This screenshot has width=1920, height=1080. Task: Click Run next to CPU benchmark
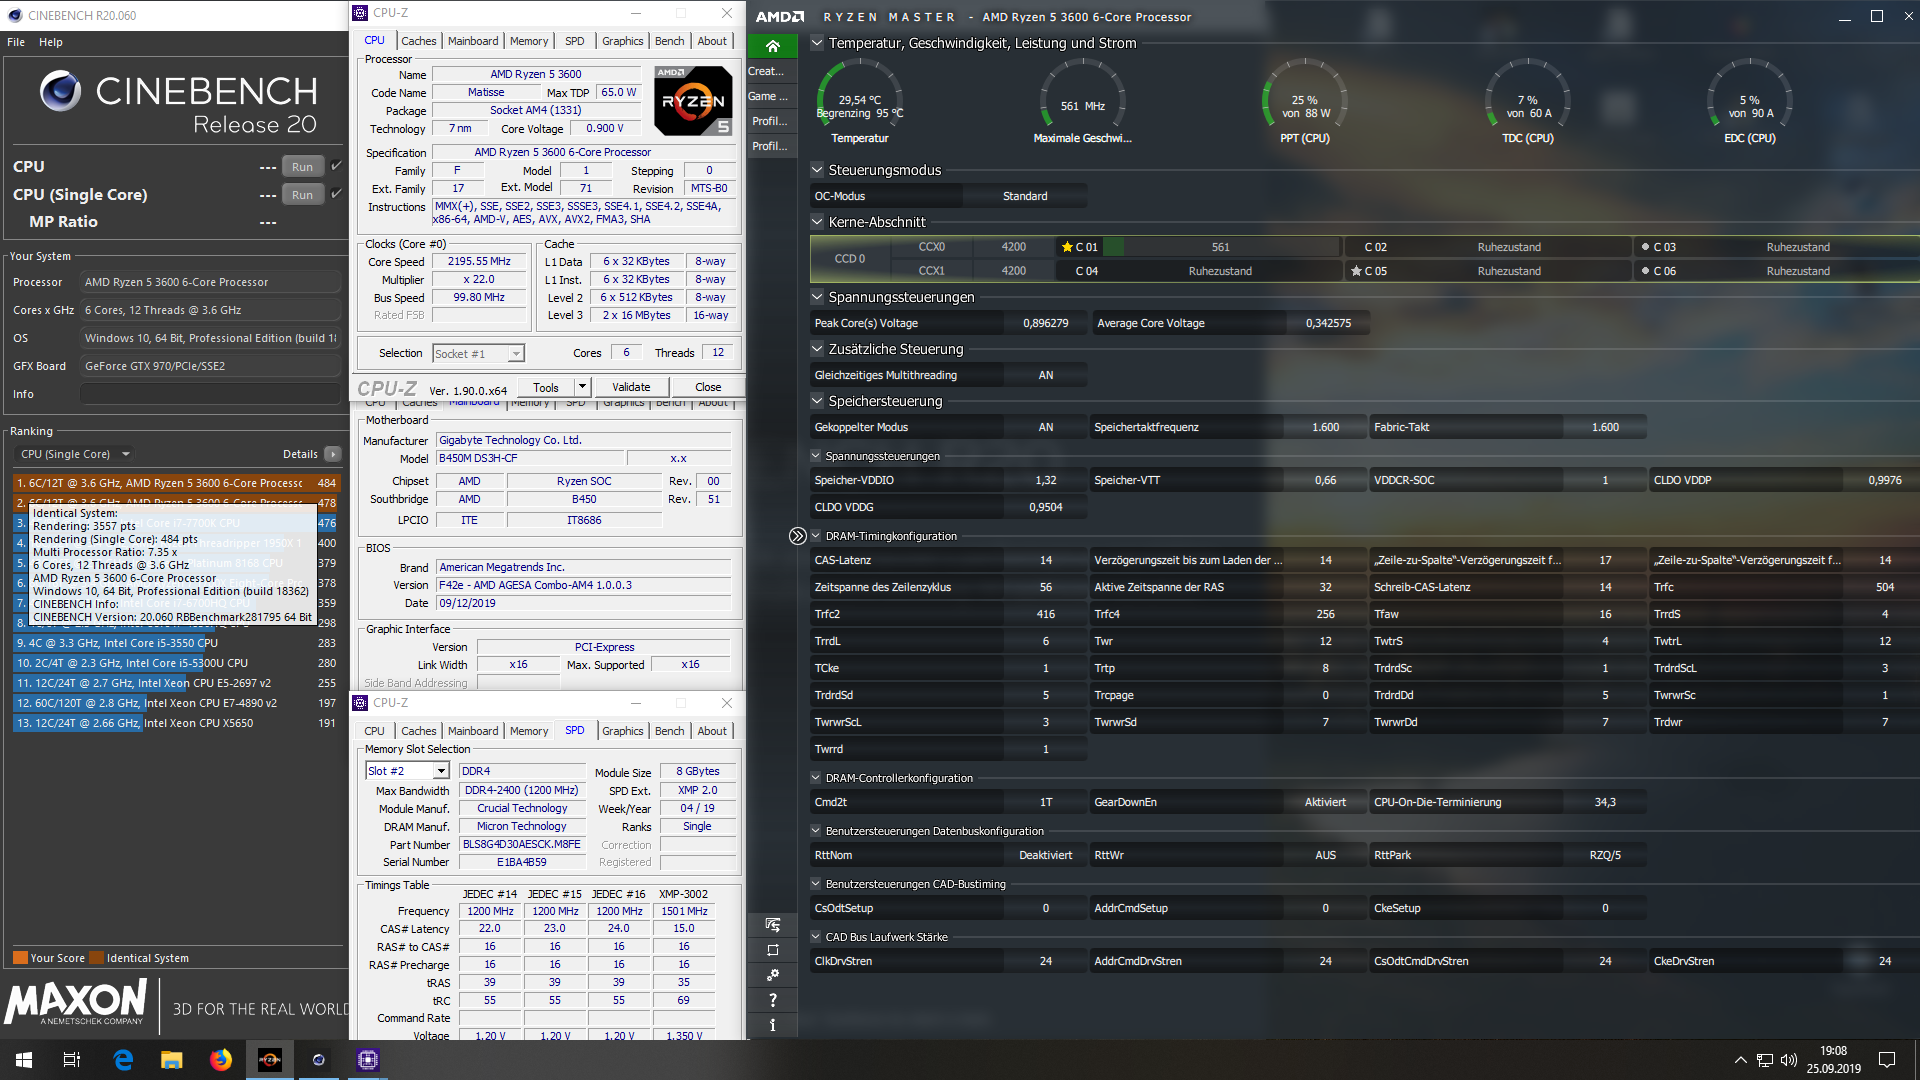point(302,167)
